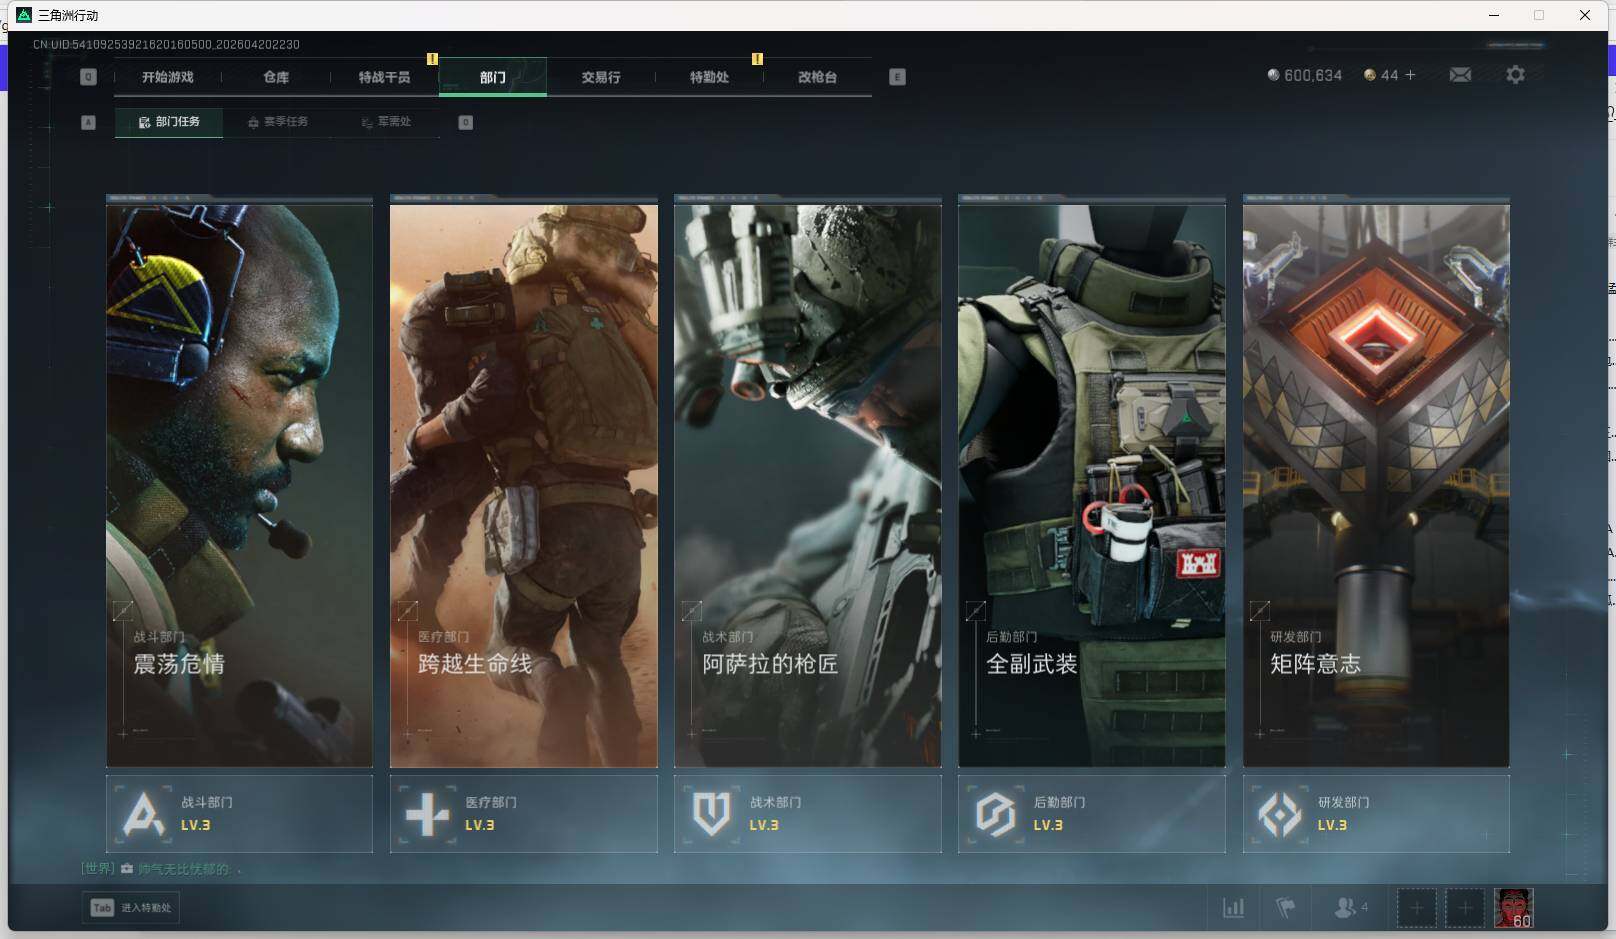Click the LV.3 label under 医疗部门
This screenshot has width=1616, height=939.
pyautogui.click(x=480, y=826)
